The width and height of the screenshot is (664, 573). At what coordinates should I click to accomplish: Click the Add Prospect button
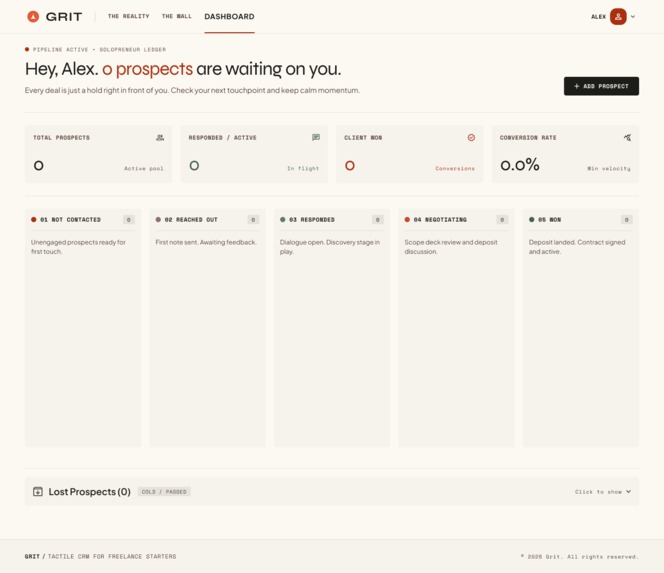pos(601,86)
